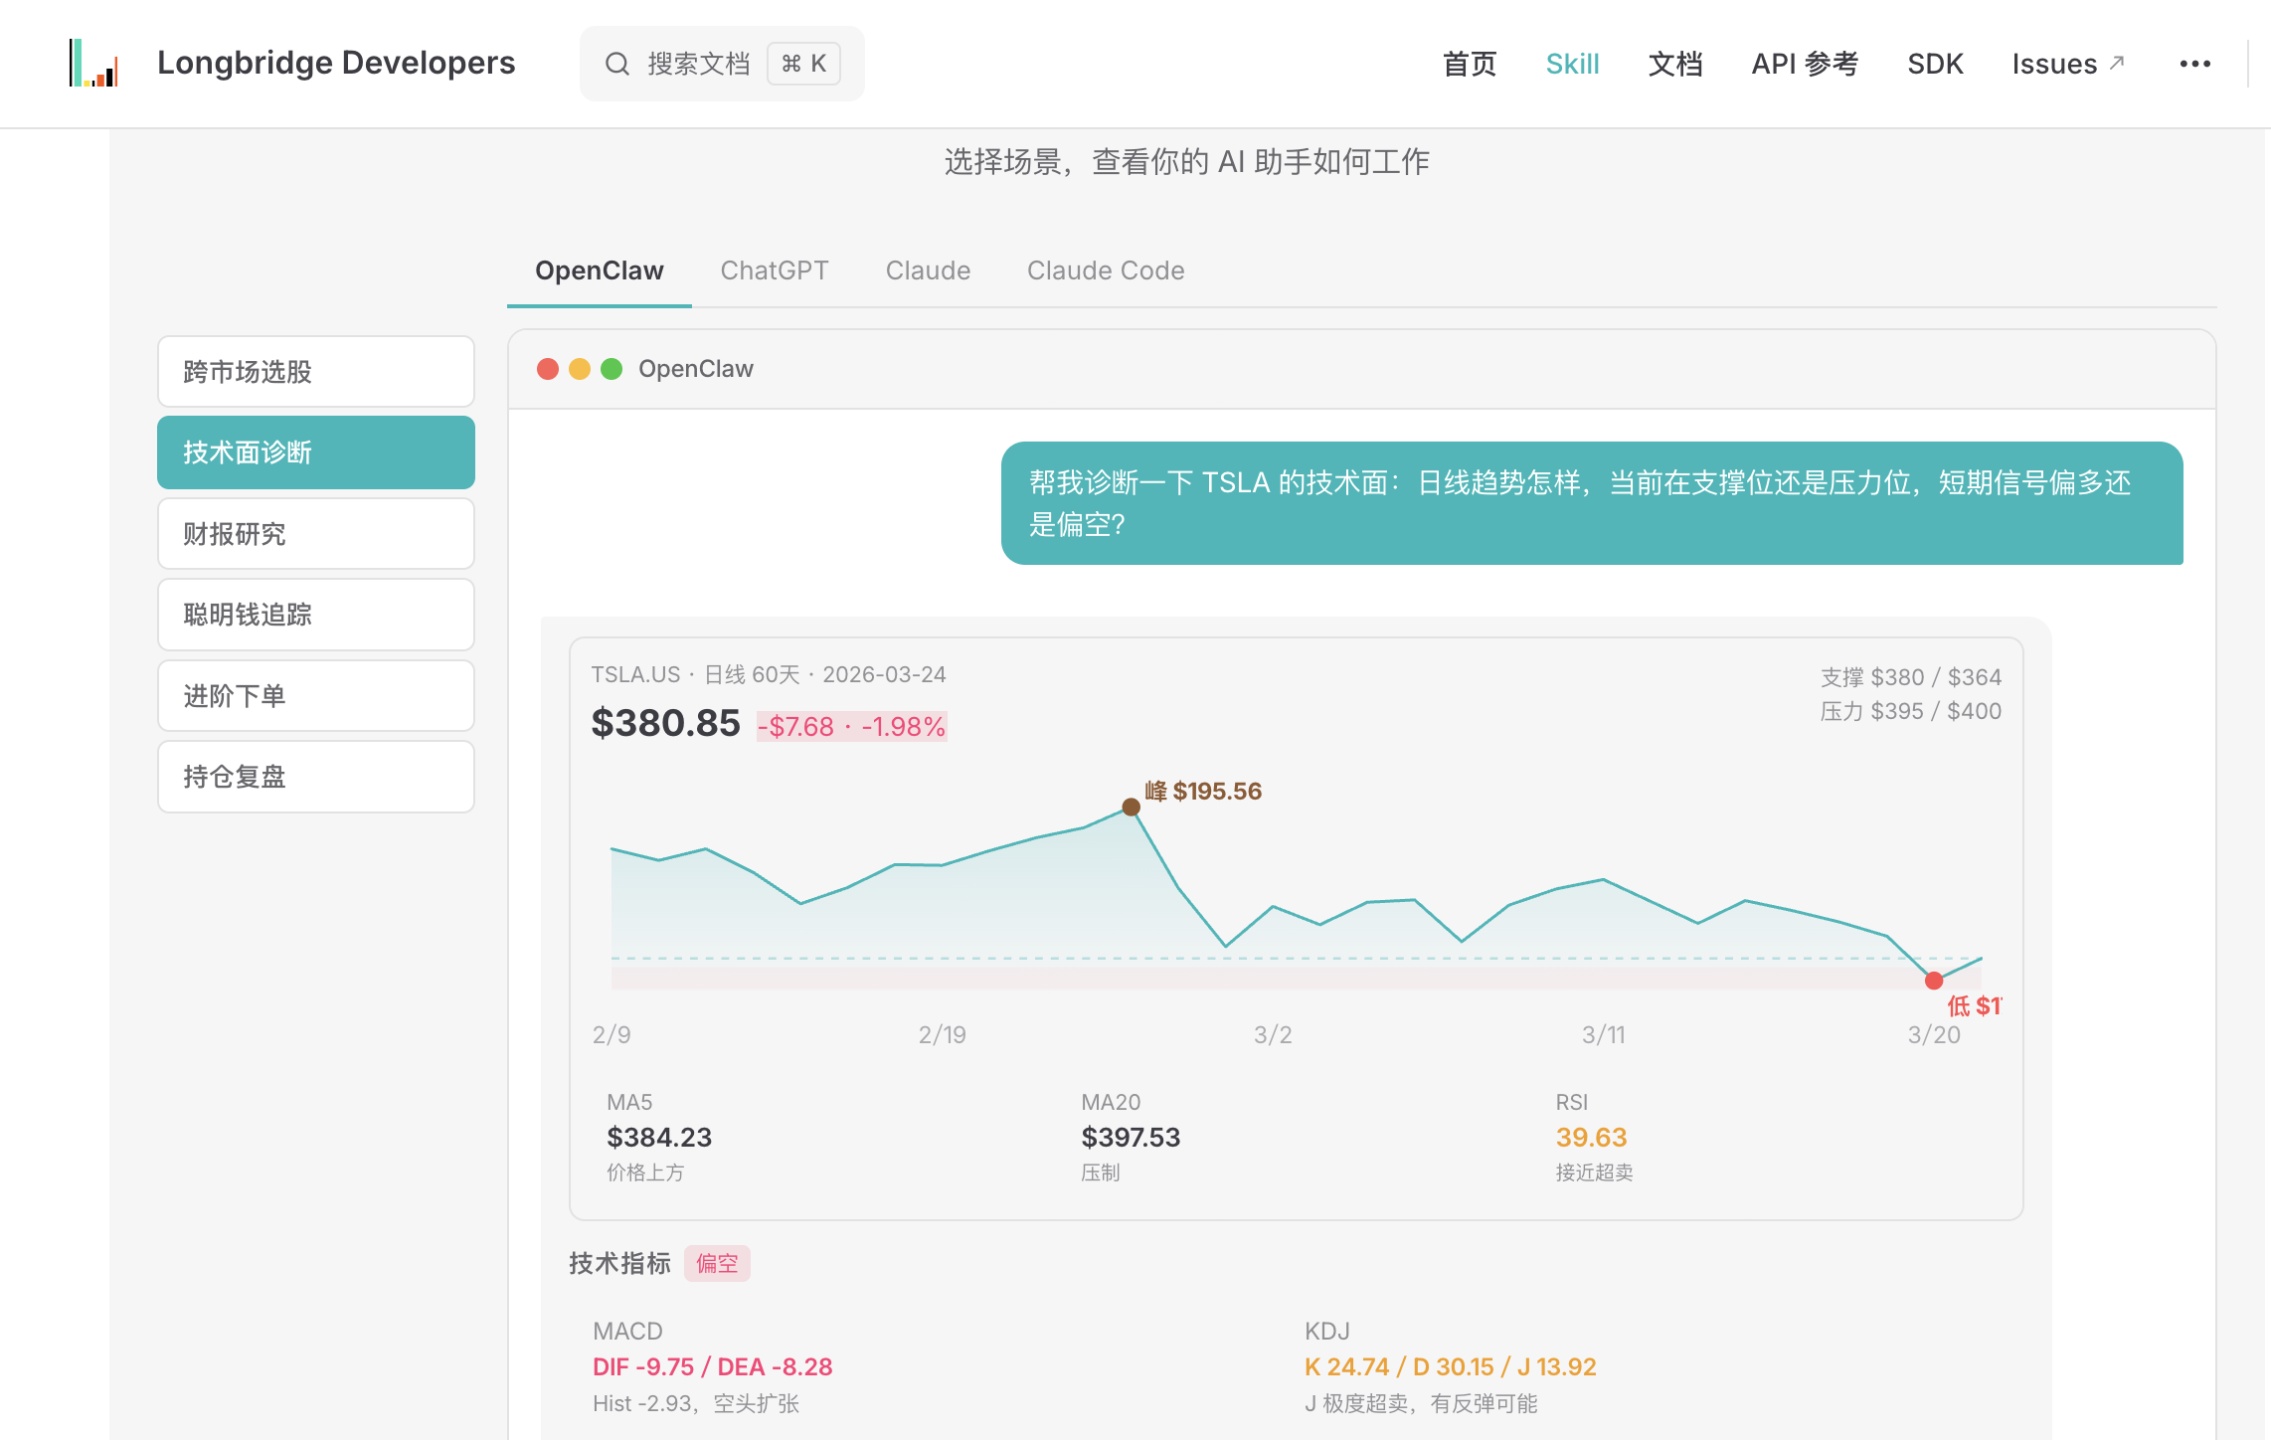
Task: Switch to the ChatGPT tab
Action: tap(773, 271)
